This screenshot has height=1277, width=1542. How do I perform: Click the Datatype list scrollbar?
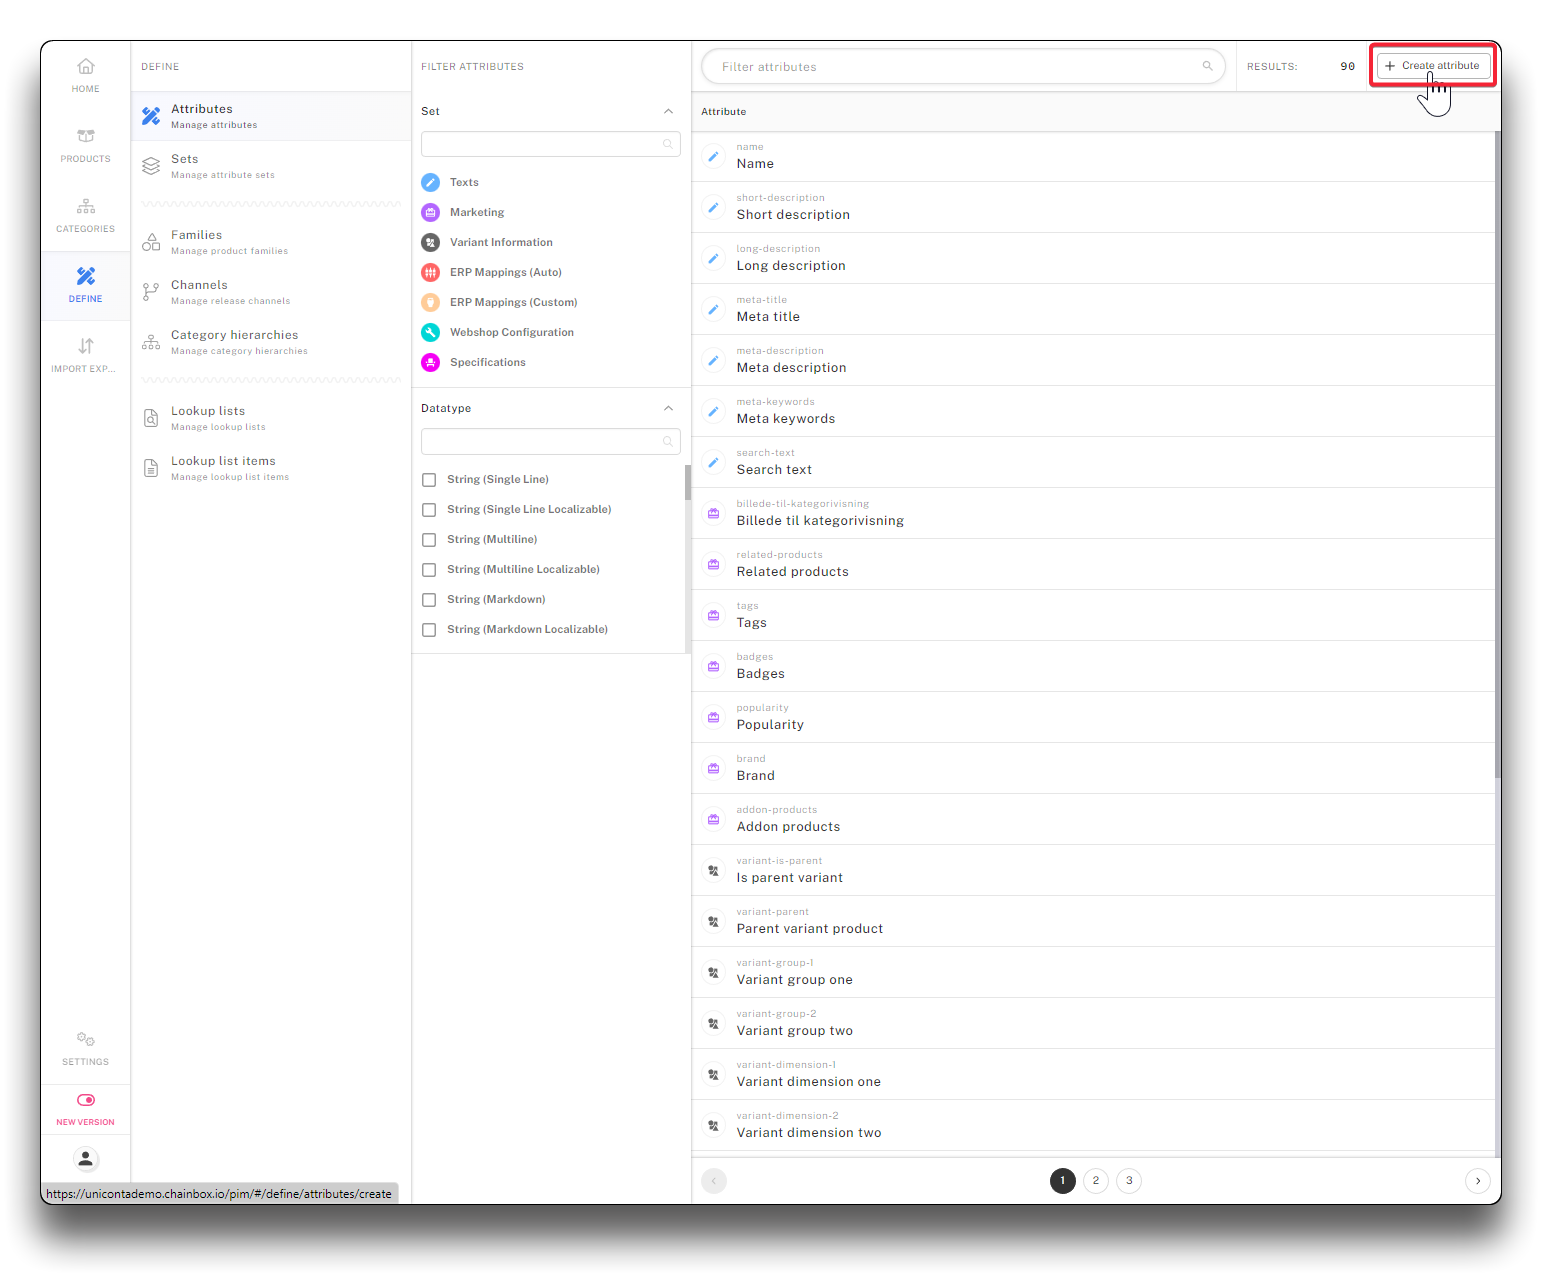point(688,482)
